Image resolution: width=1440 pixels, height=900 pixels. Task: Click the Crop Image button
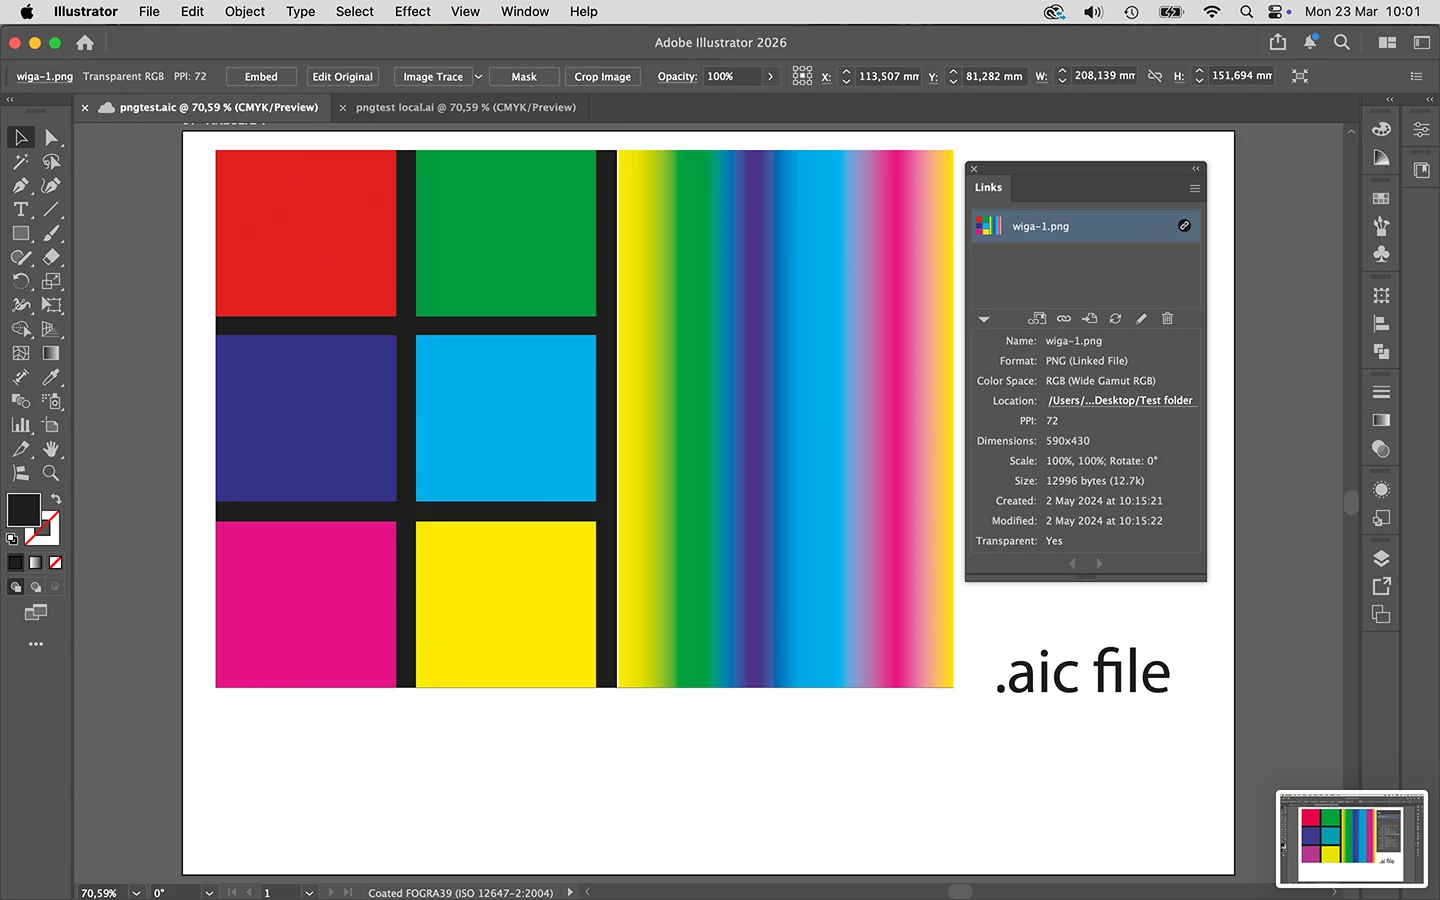tap(602, 77)
